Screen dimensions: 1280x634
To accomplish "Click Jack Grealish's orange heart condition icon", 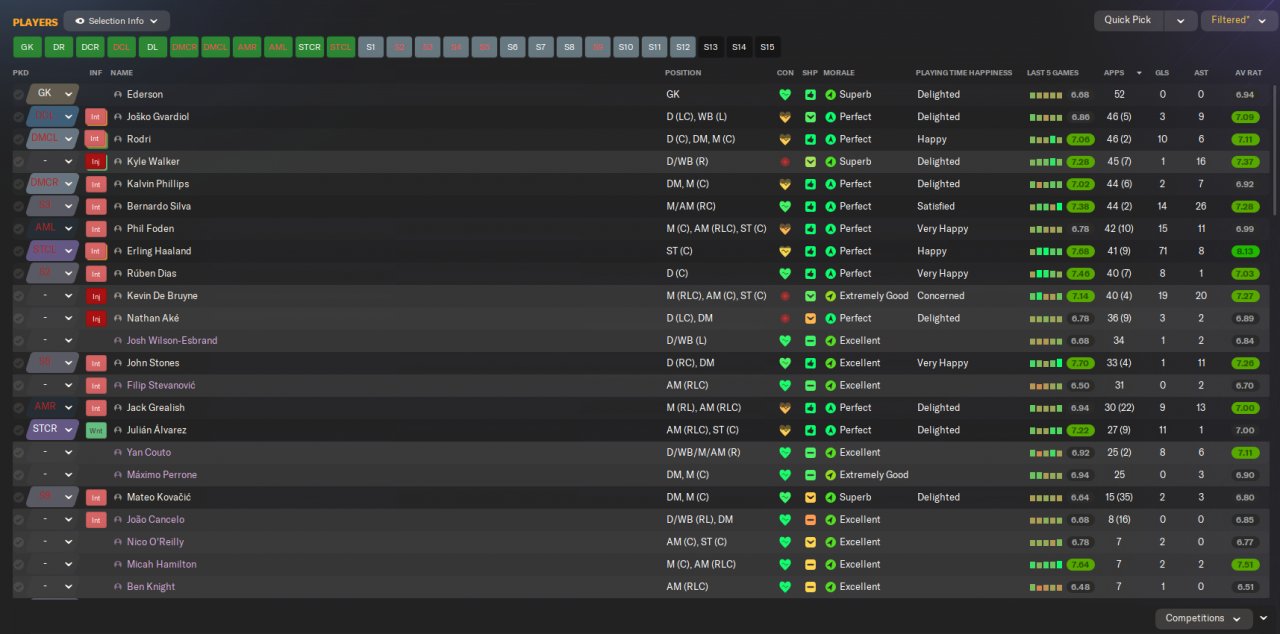I will tap(785, 408).
